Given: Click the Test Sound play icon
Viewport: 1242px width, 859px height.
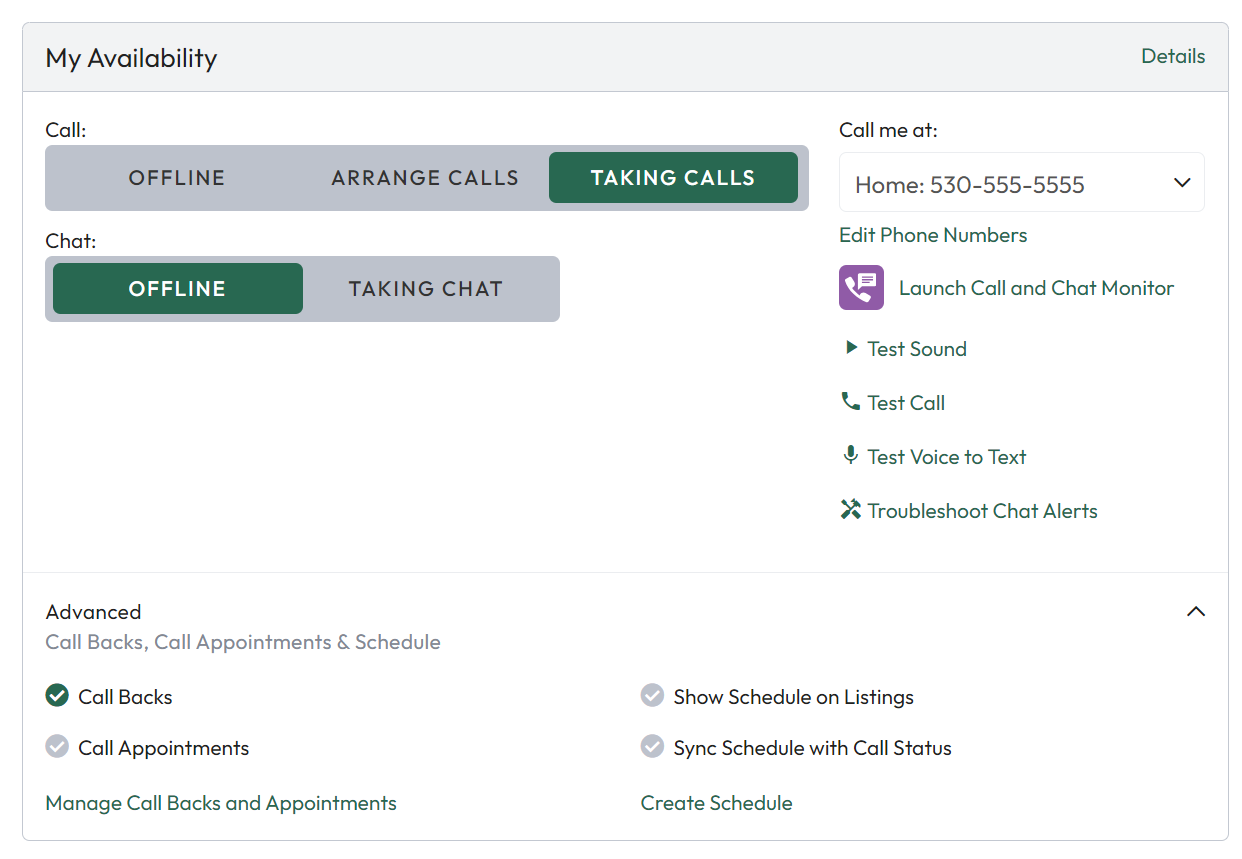Looking at the screenshot, I should pyautogui.click(x=851, y=348).
